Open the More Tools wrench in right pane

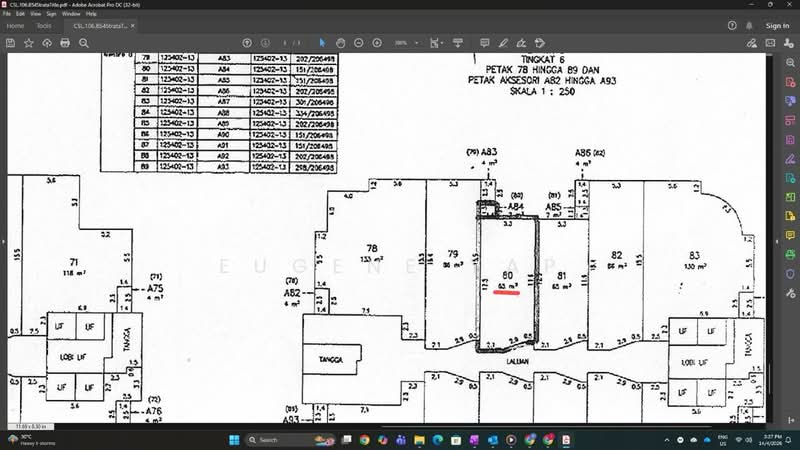click(x=790, y=293)
